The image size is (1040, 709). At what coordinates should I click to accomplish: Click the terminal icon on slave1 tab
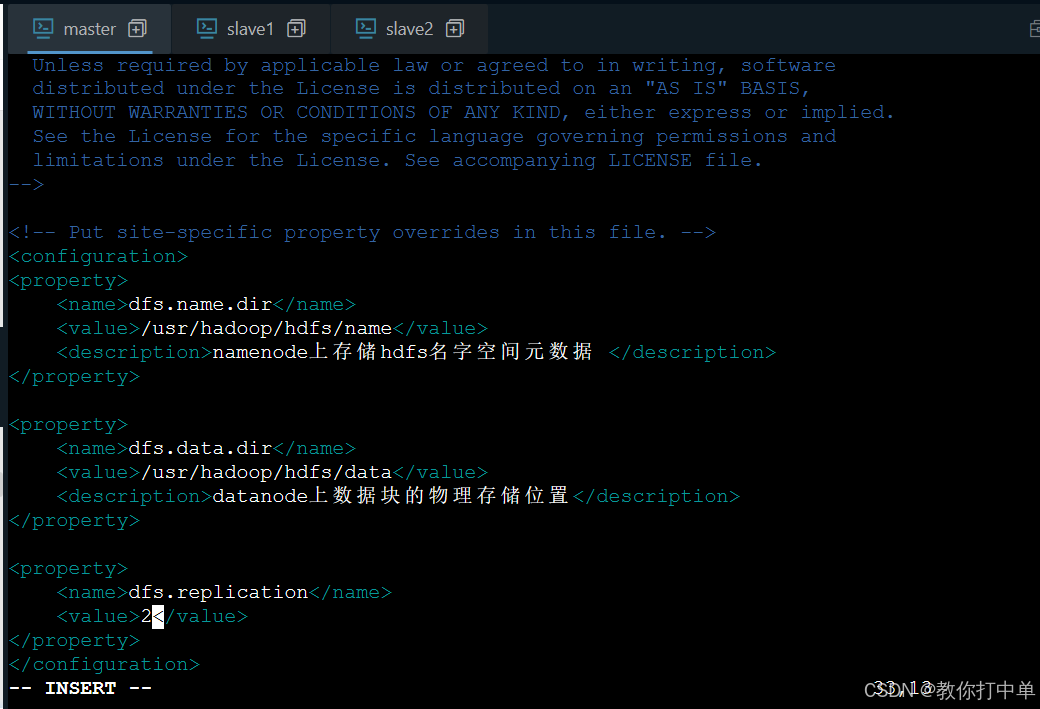(206, 29)
